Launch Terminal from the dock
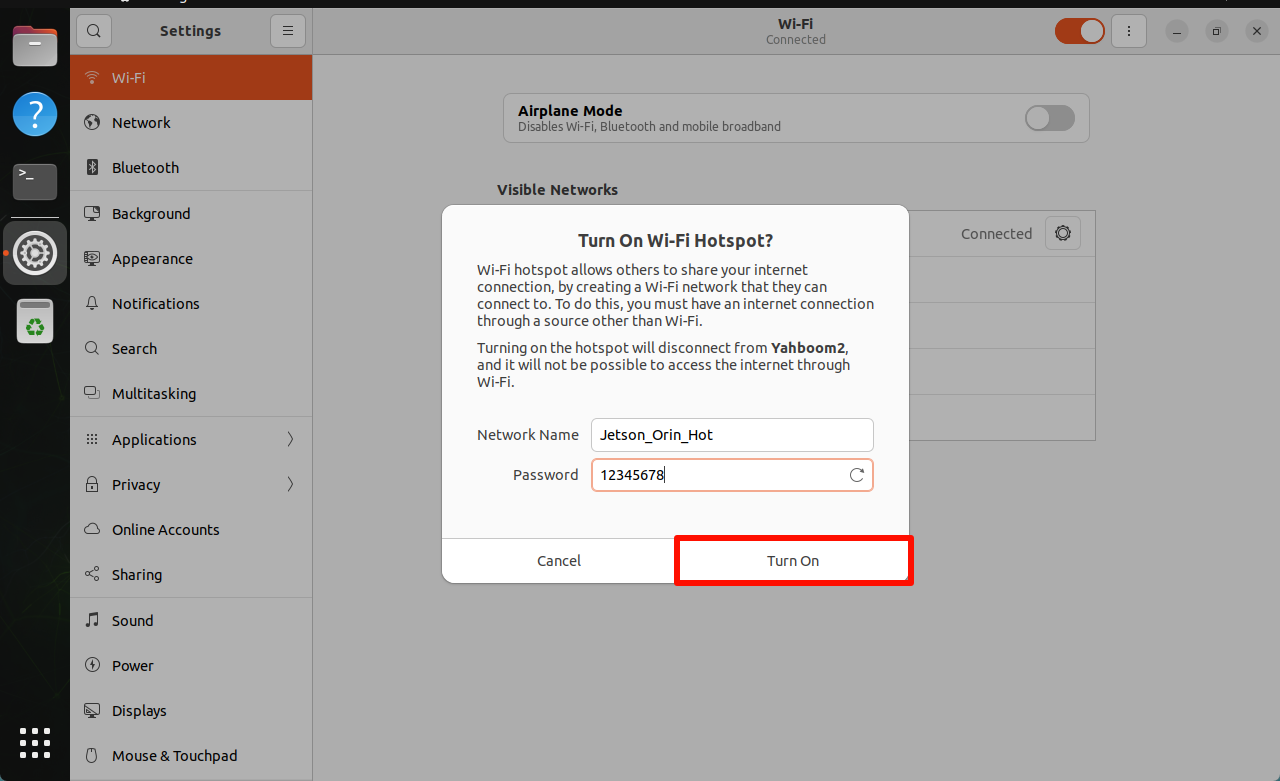This screenshot has height=781, width=1280. point(35,181)
